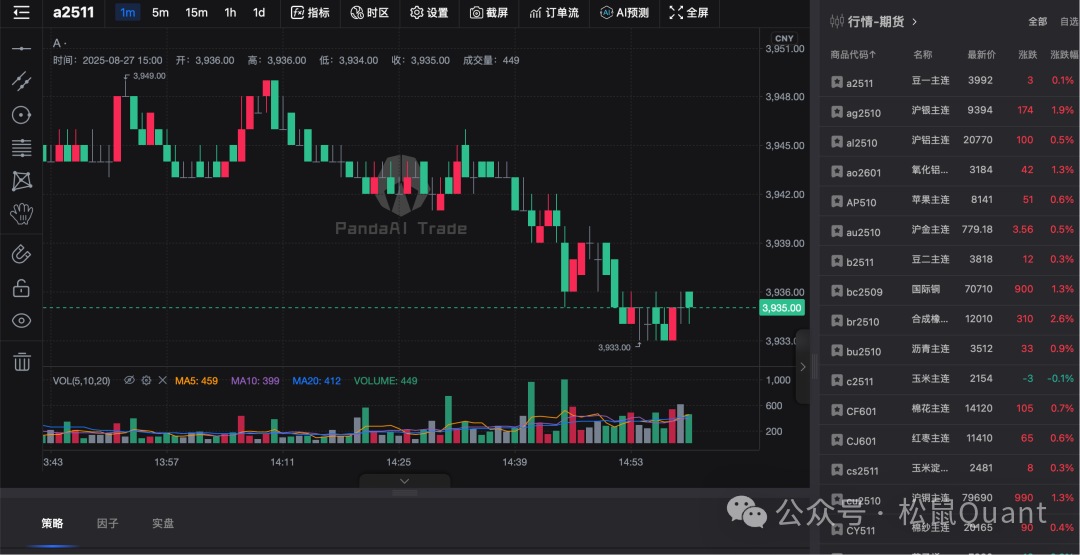Image resolution: width=1080 pixels, height=555 pixels.
Task: Open VOL indicator settings gear
Action: tap(146, 380)
